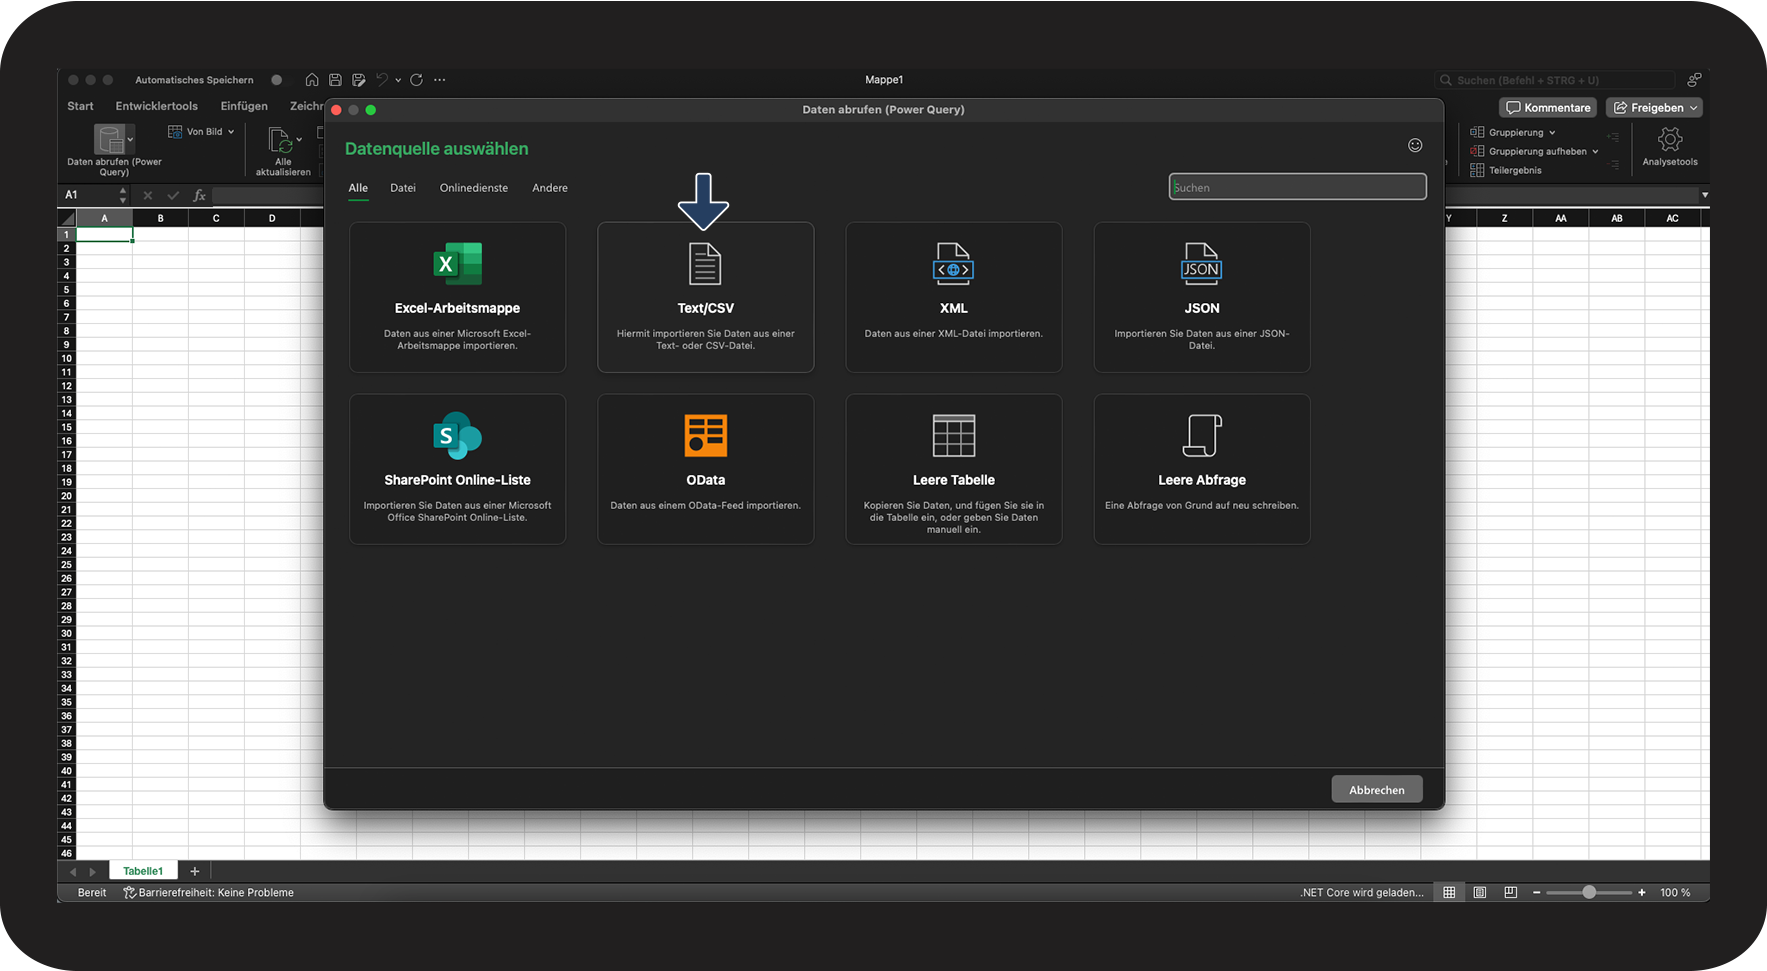Image resolution: width=1767 pixels, height=971 pixels.
Task: Open the Kommentare pane
Action: (x=1548, y=108)
